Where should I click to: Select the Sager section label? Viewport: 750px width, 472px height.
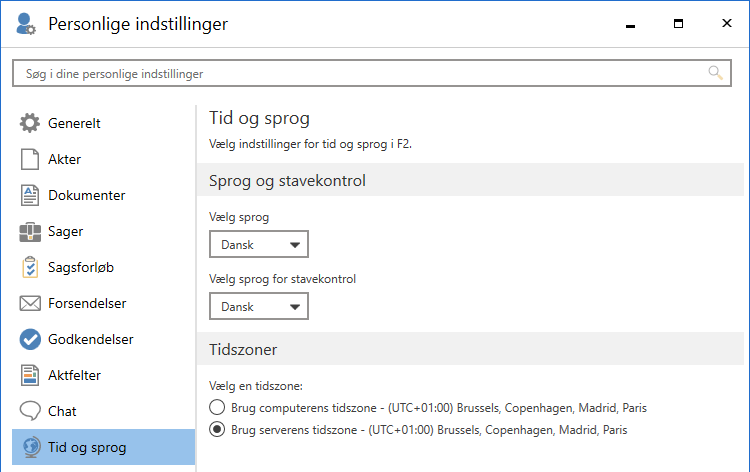click(x=66, y=231)
